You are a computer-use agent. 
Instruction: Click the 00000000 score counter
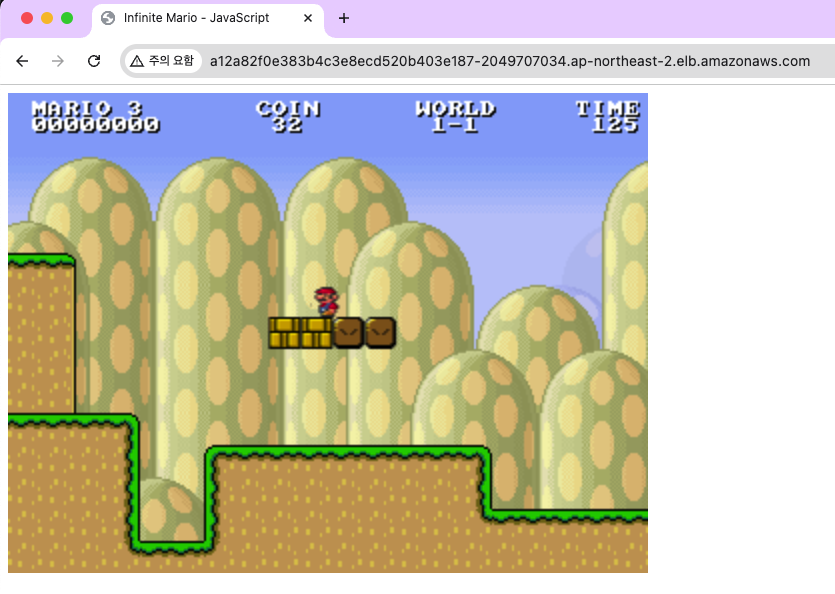[x=96, y=125]
